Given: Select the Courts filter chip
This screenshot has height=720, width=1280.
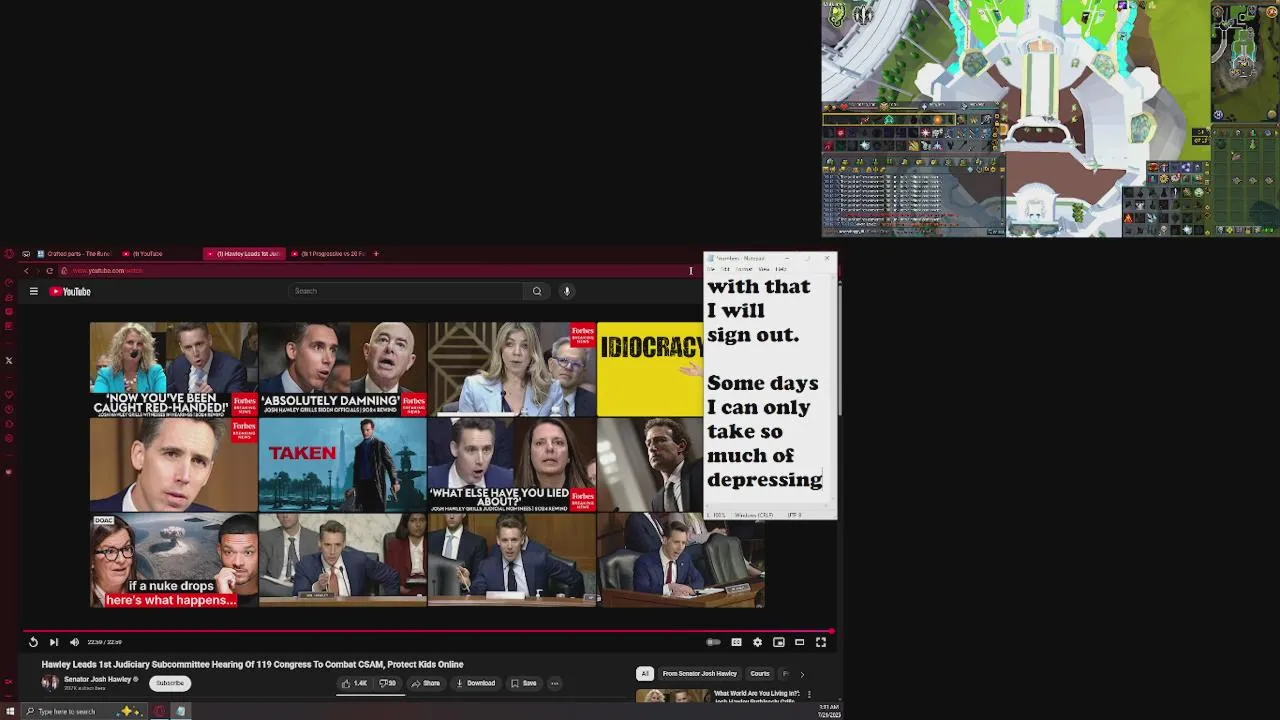Looking at the screenshot, I should 760,673.
